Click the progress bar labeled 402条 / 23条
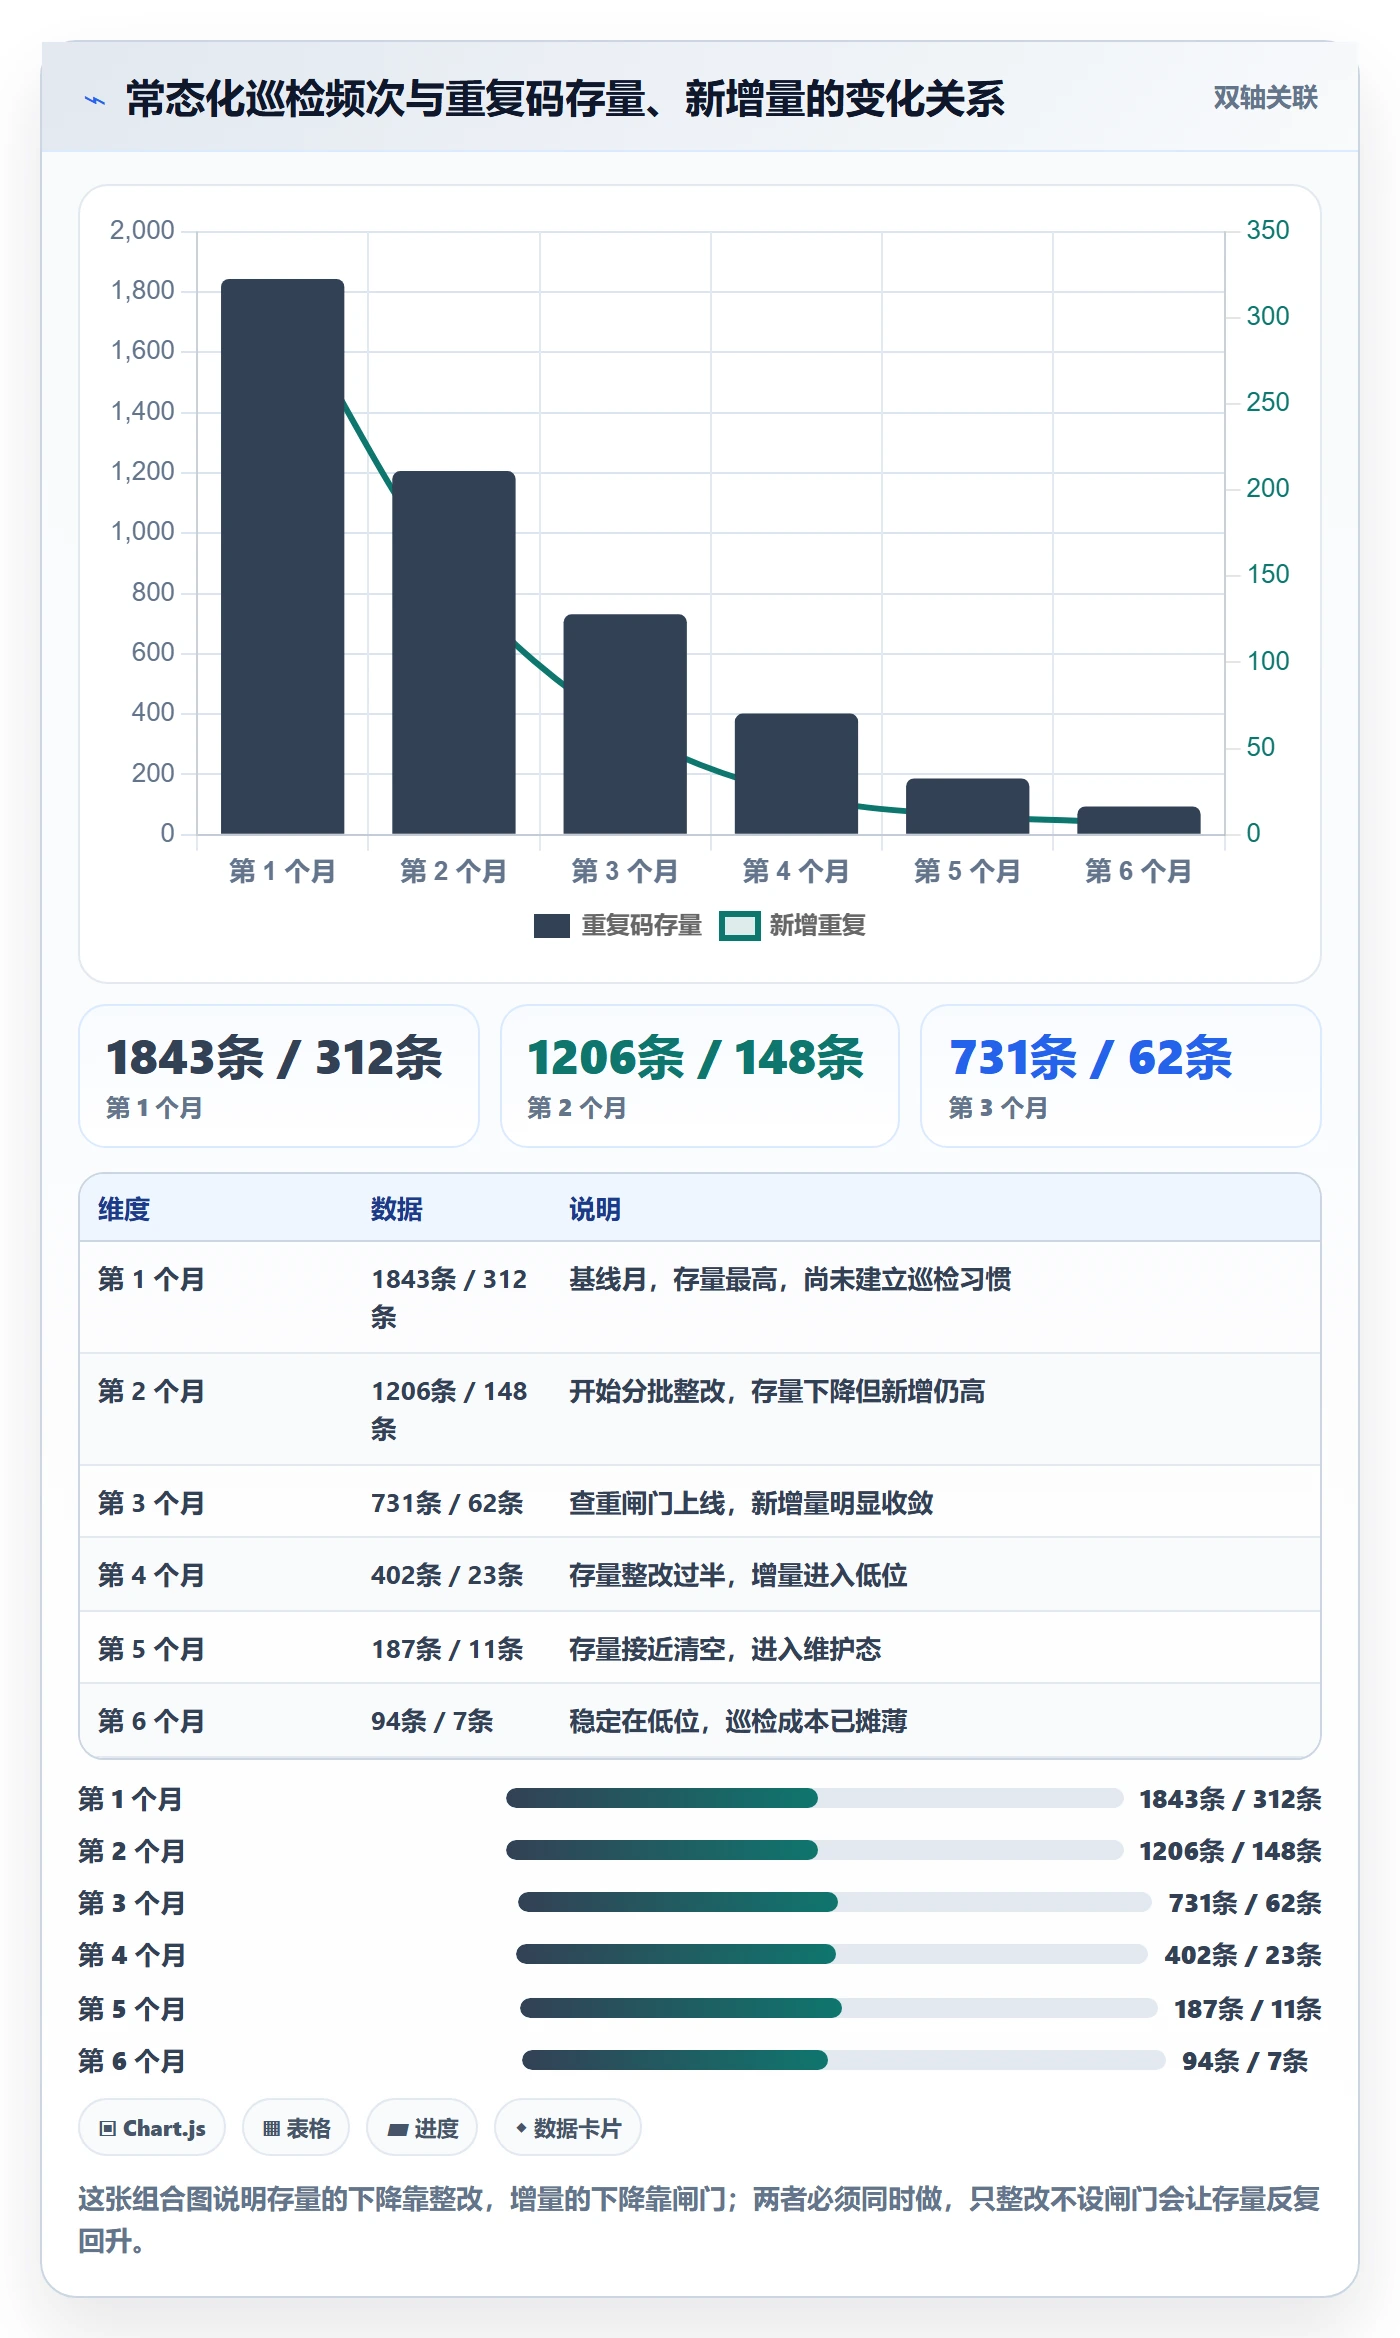This screenshot has height=2338, width=1400. coord(832,1954)
